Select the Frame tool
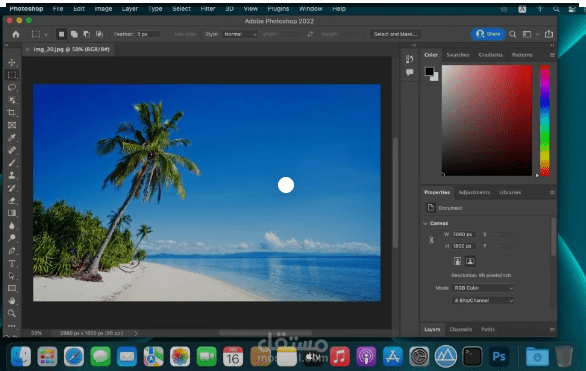 tap(12, 125)
